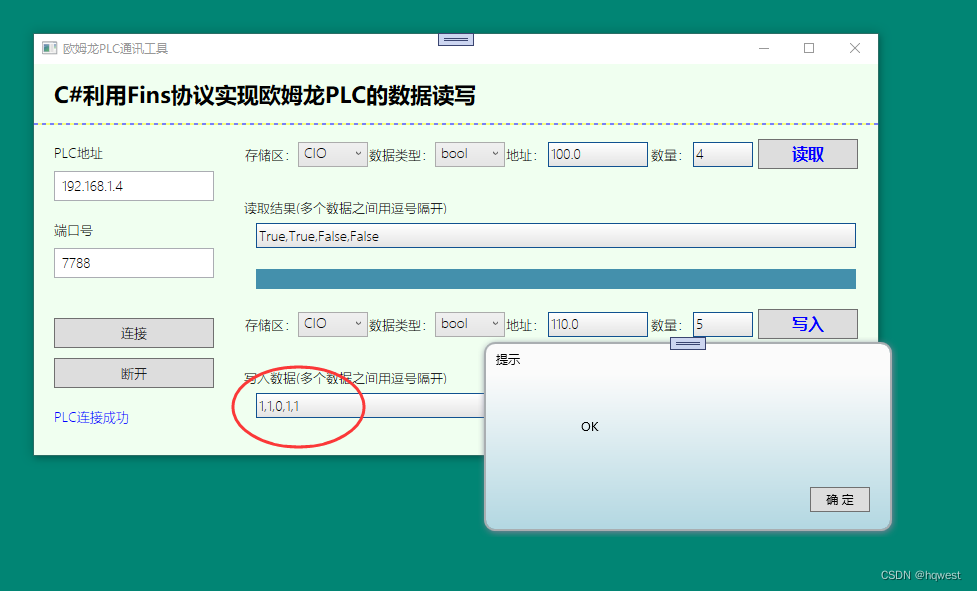Click the PLC address input field
Viewport: 977px width, 591px height.
point(134,186)
